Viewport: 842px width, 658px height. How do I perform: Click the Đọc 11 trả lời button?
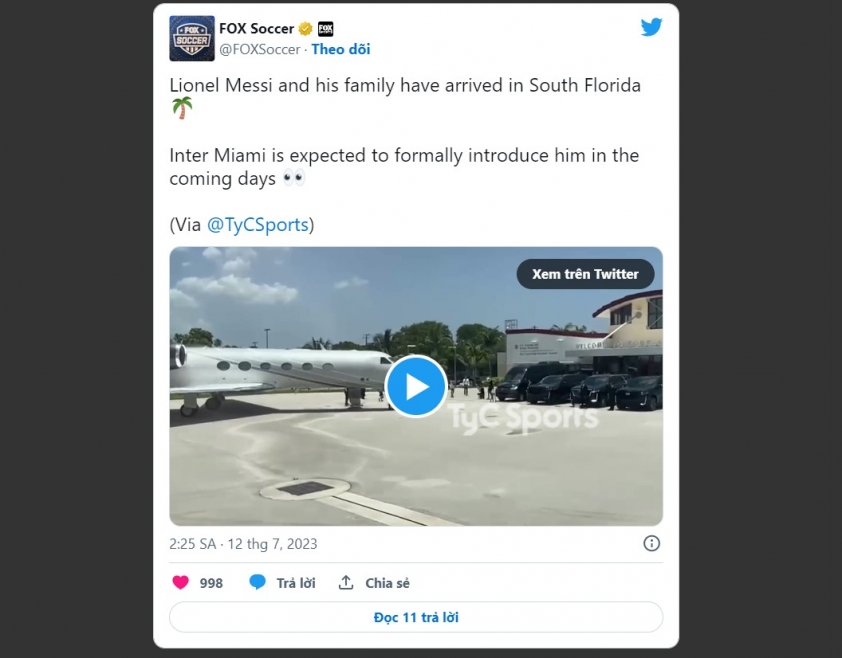(x=416, y=617)
